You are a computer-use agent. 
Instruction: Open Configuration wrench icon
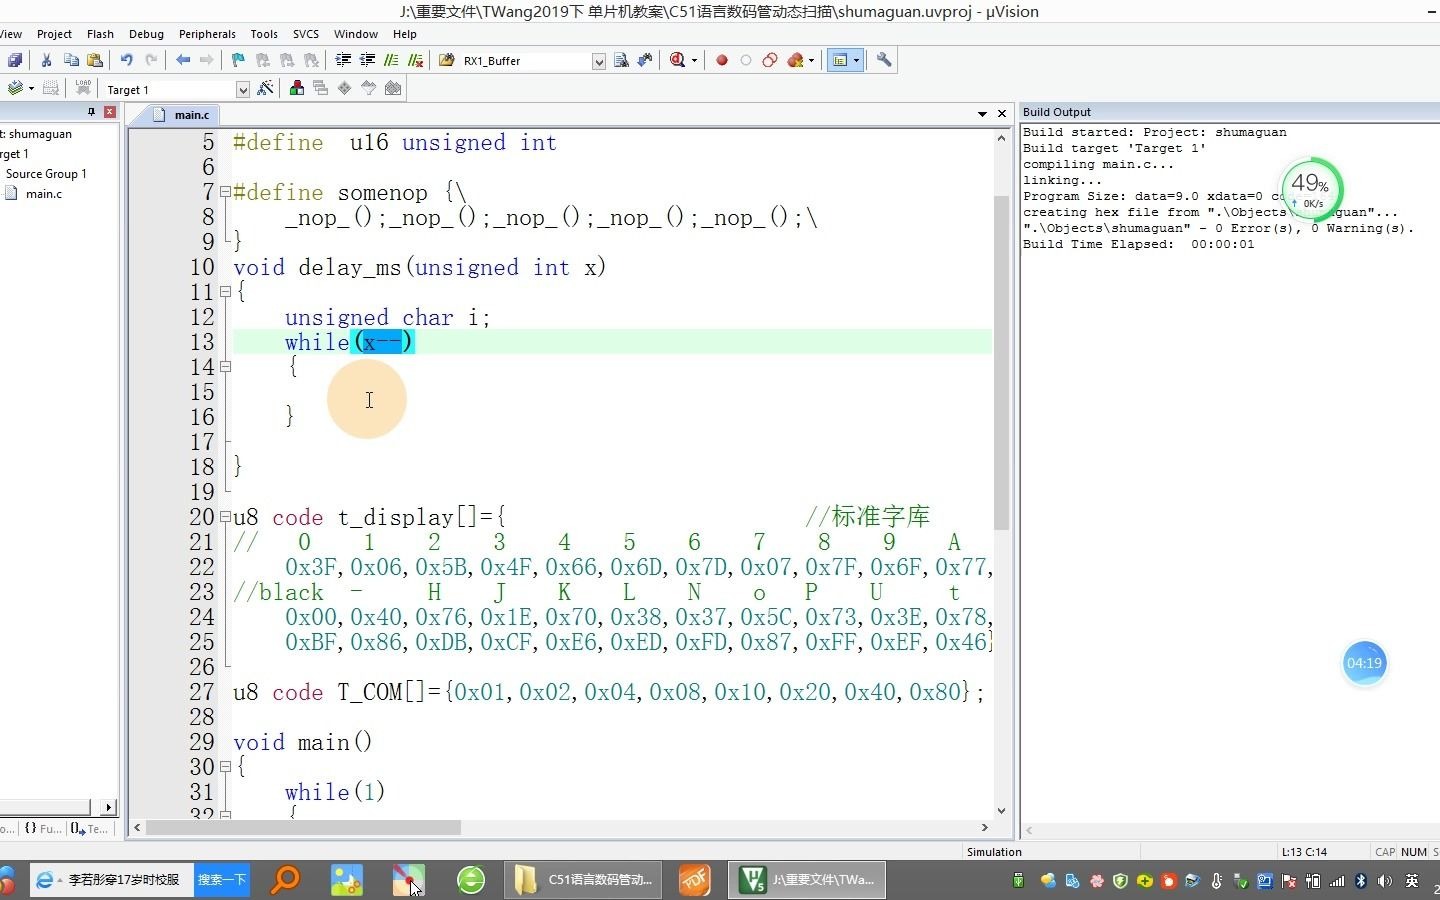(884, 60)
